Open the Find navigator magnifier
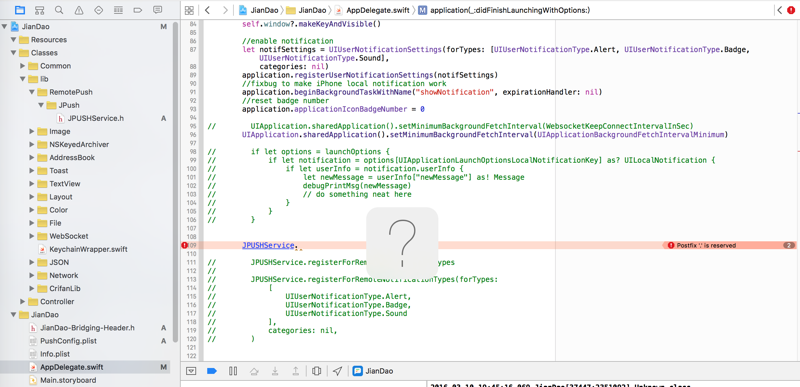This screenshot has width=800, height=387. tap(59, 10)
